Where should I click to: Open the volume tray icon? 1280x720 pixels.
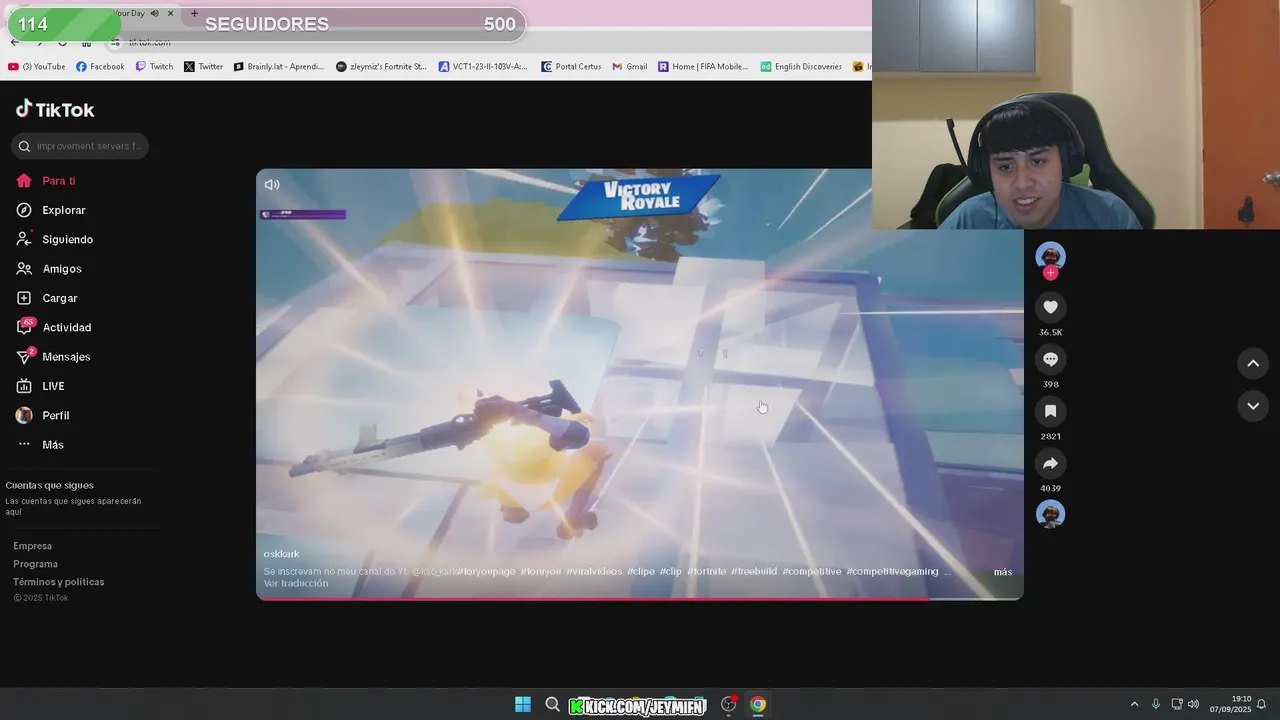(1193, 705)
